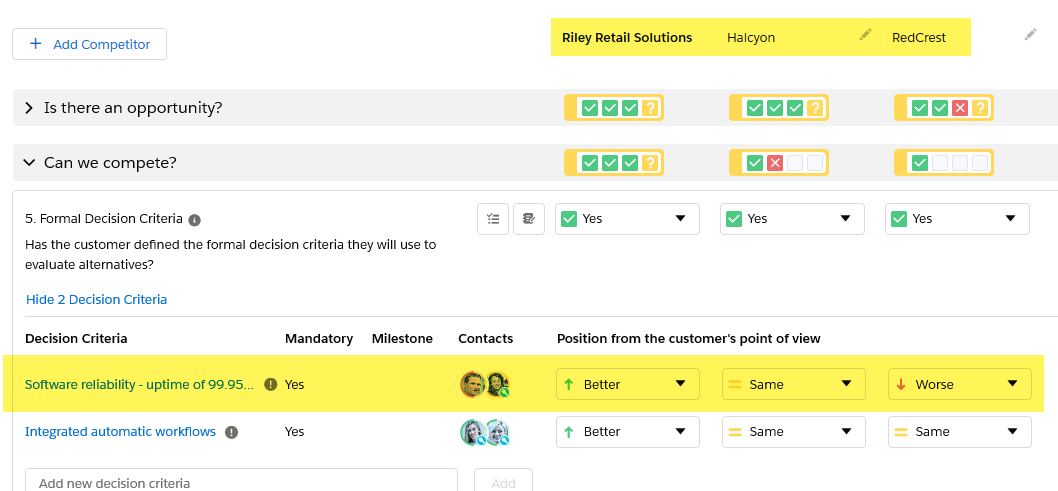Expand the 'Is there an opportunity?' section
The image size is (1058, 491).
pos(29,108)
